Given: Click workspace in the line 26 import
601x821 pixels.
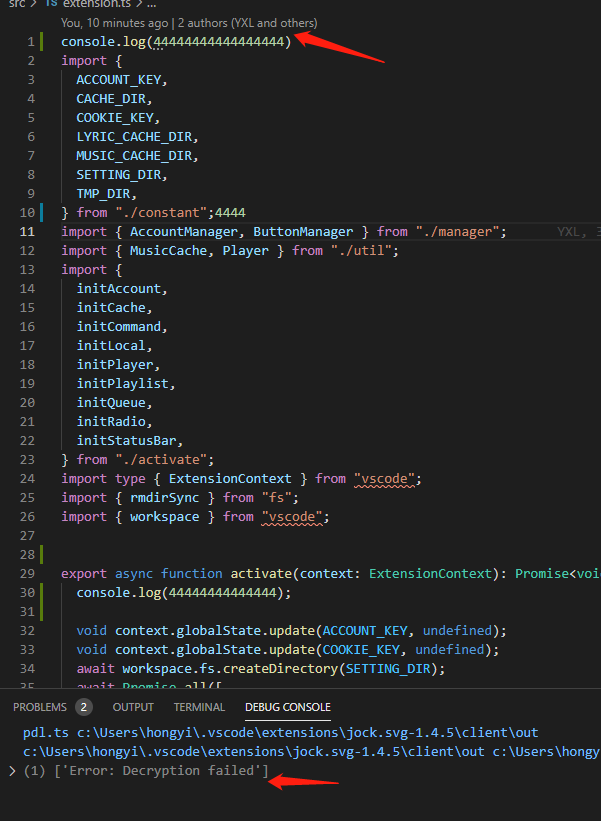Looking at the screenshot, I should pyautogui.click(x=164, y=516).
